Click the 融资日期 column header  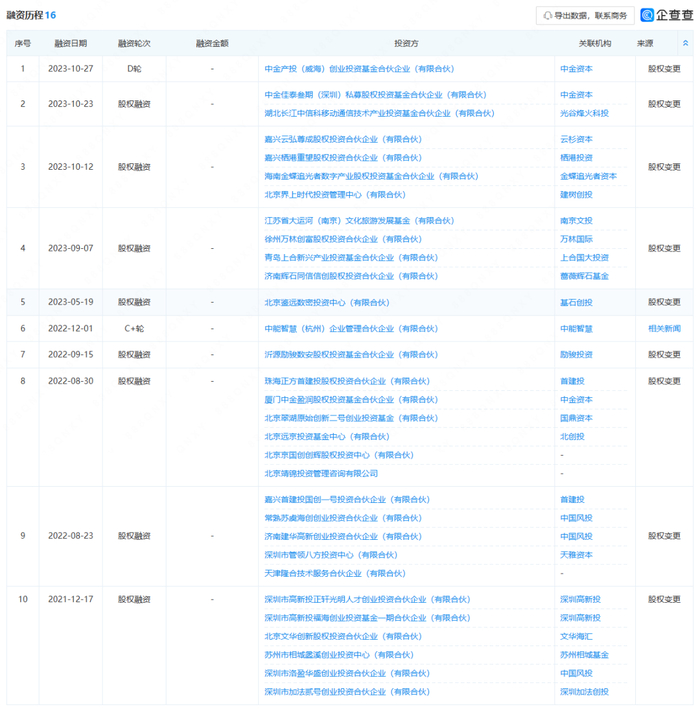tap(71, 43)
